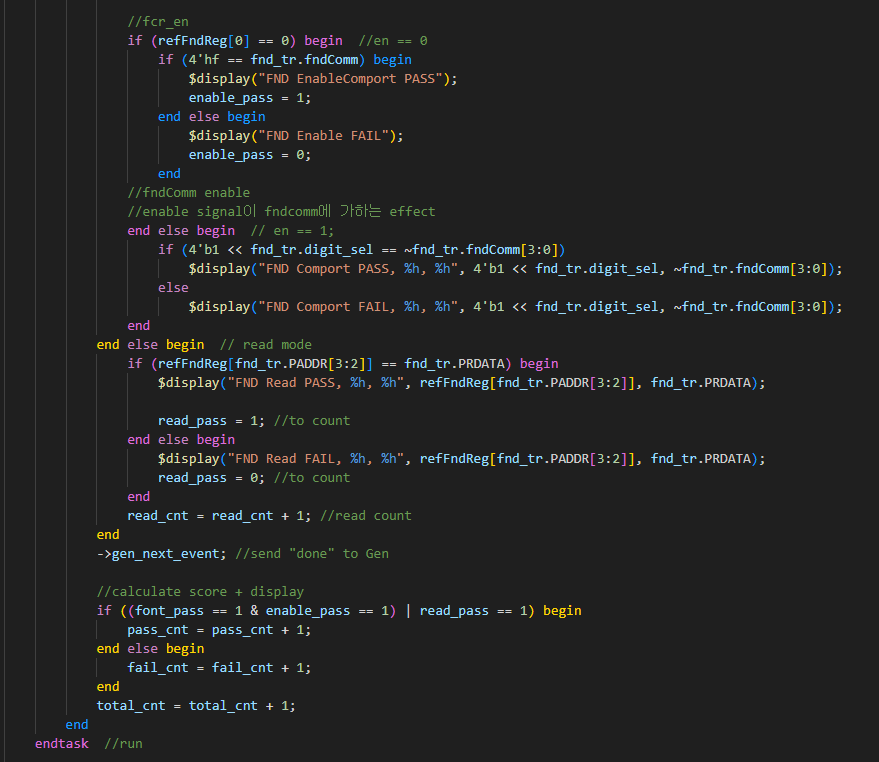The height and width of the screenshot is (762, 879).
Task: Click the "FND Read FAIL, %h, %h" string
Action: [x=316, y=459]
